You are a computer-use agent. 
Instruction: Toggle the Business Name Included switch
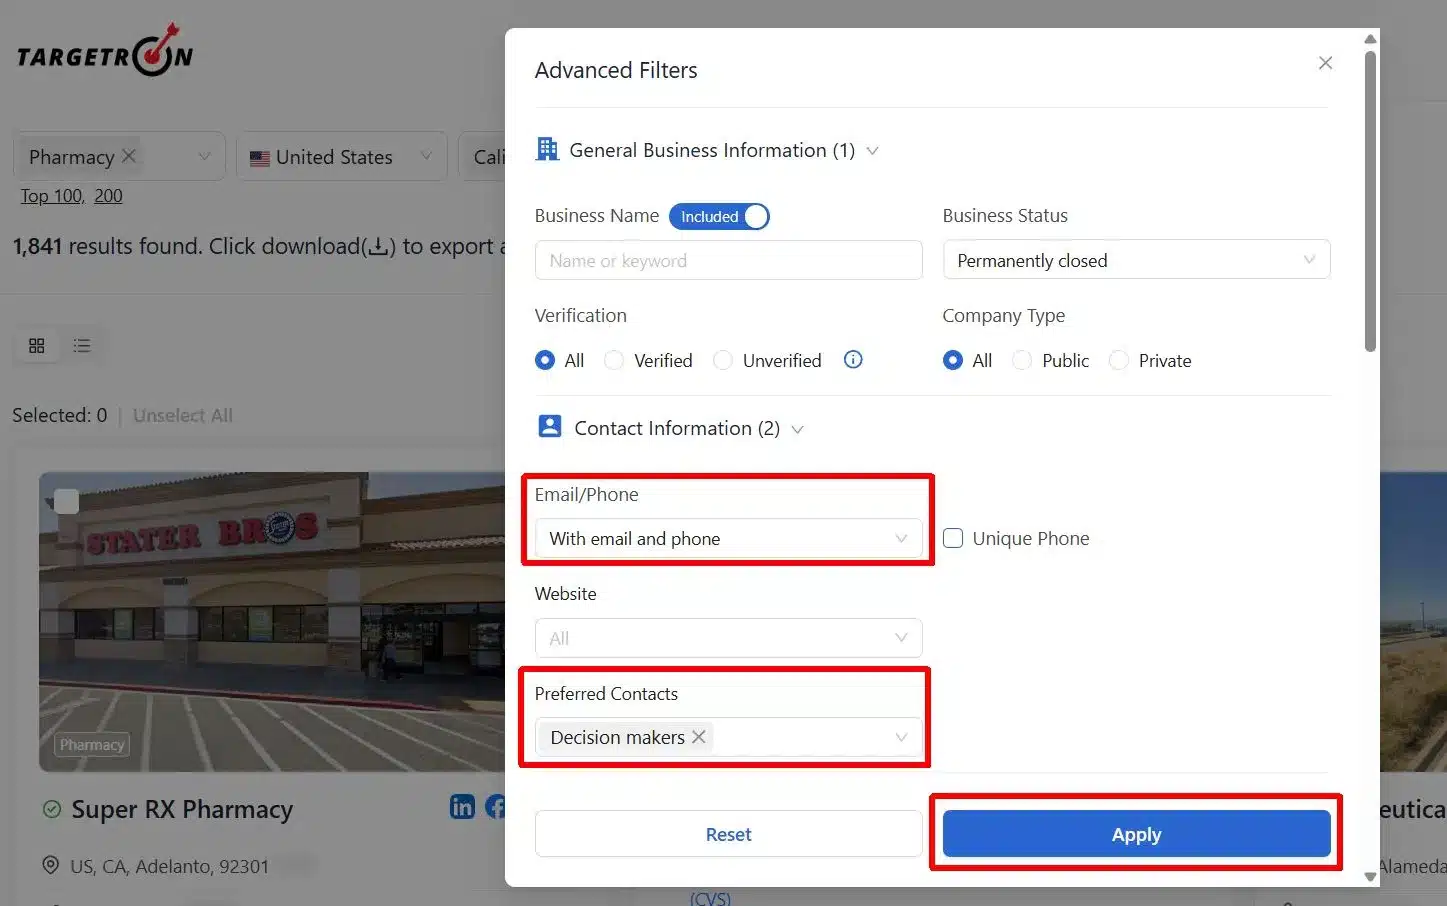pyautogui.click(x=719, y=216)
